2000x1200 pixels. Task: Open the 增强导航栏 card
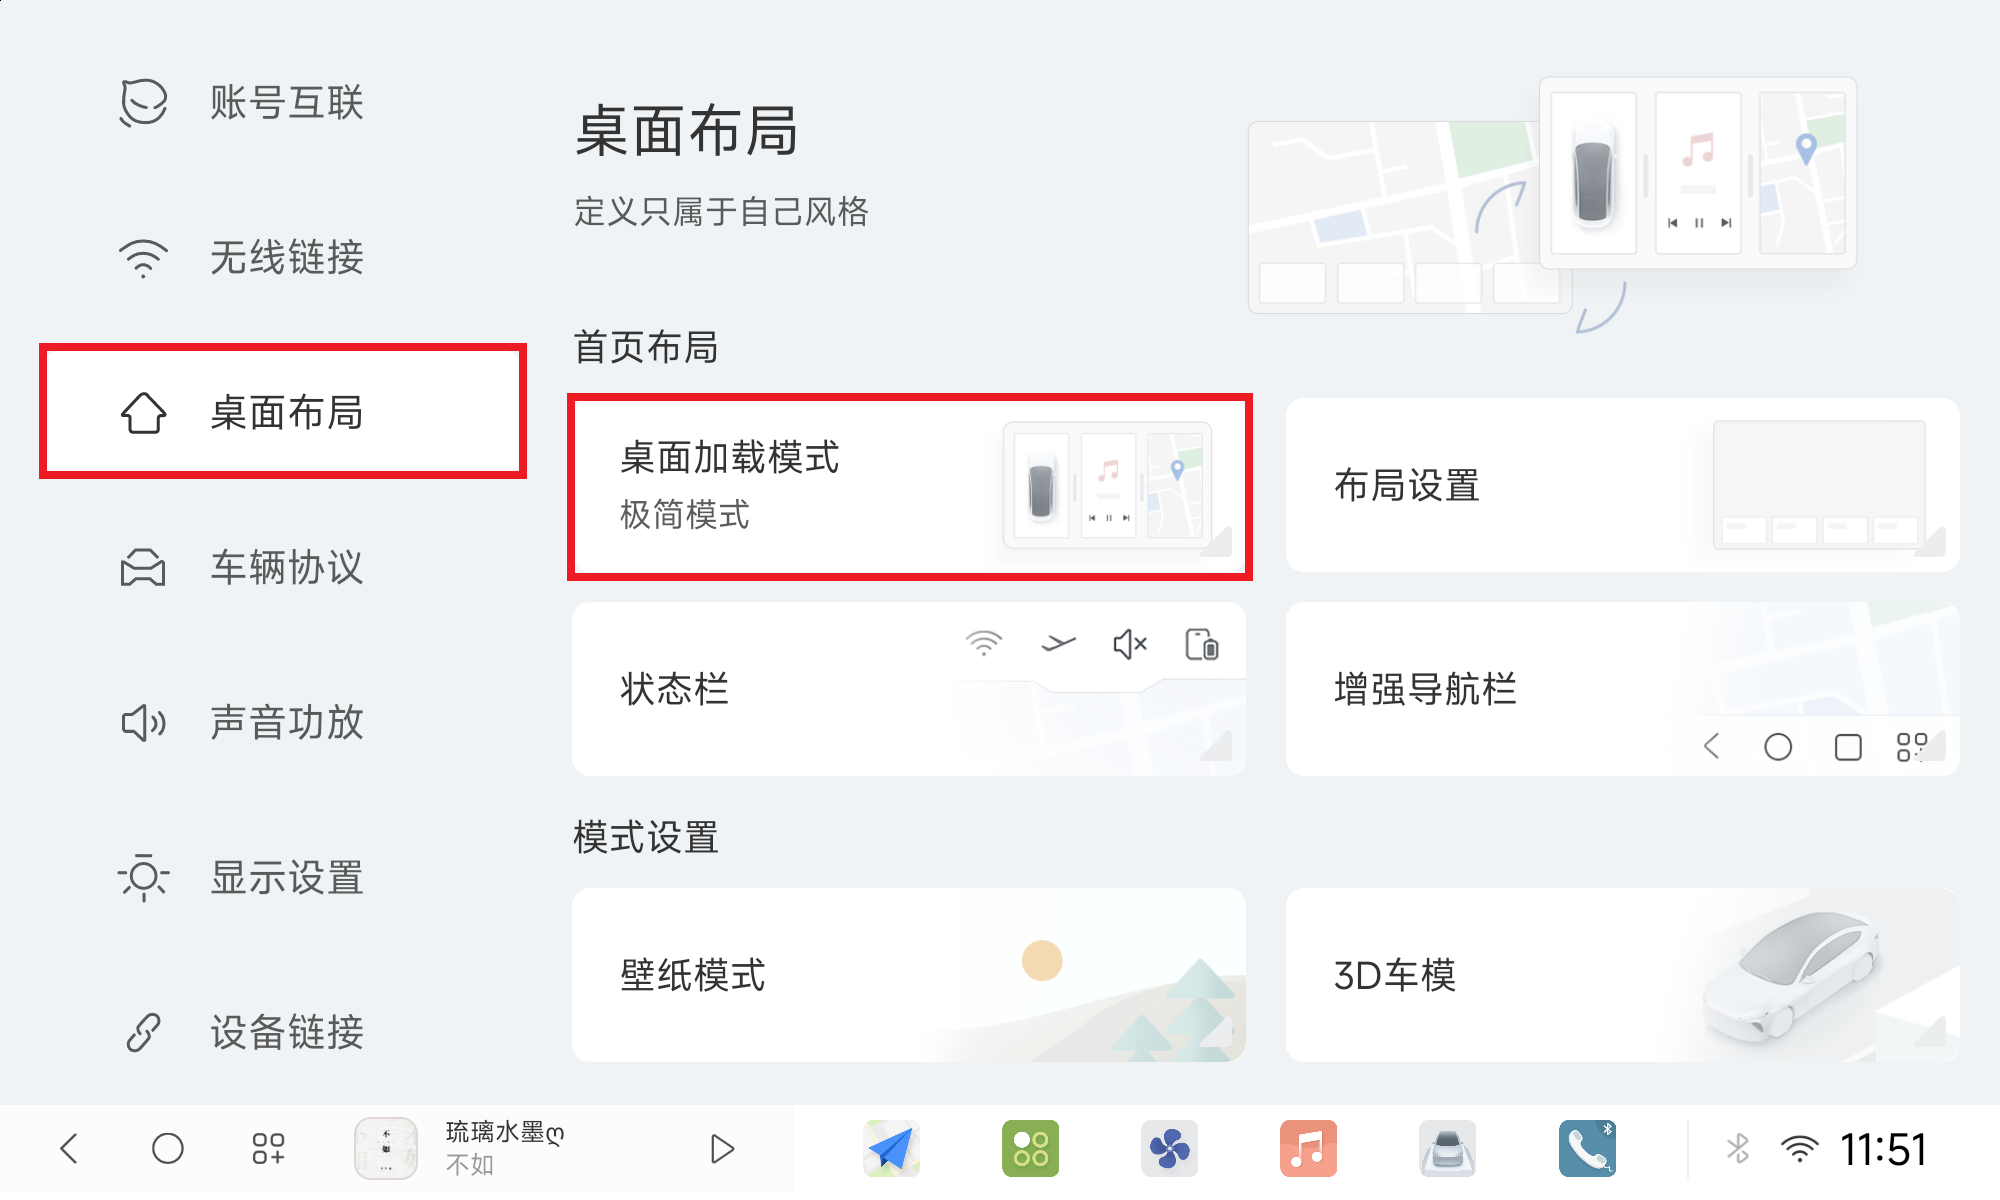pyautogui.click(x=1620, y=689)
